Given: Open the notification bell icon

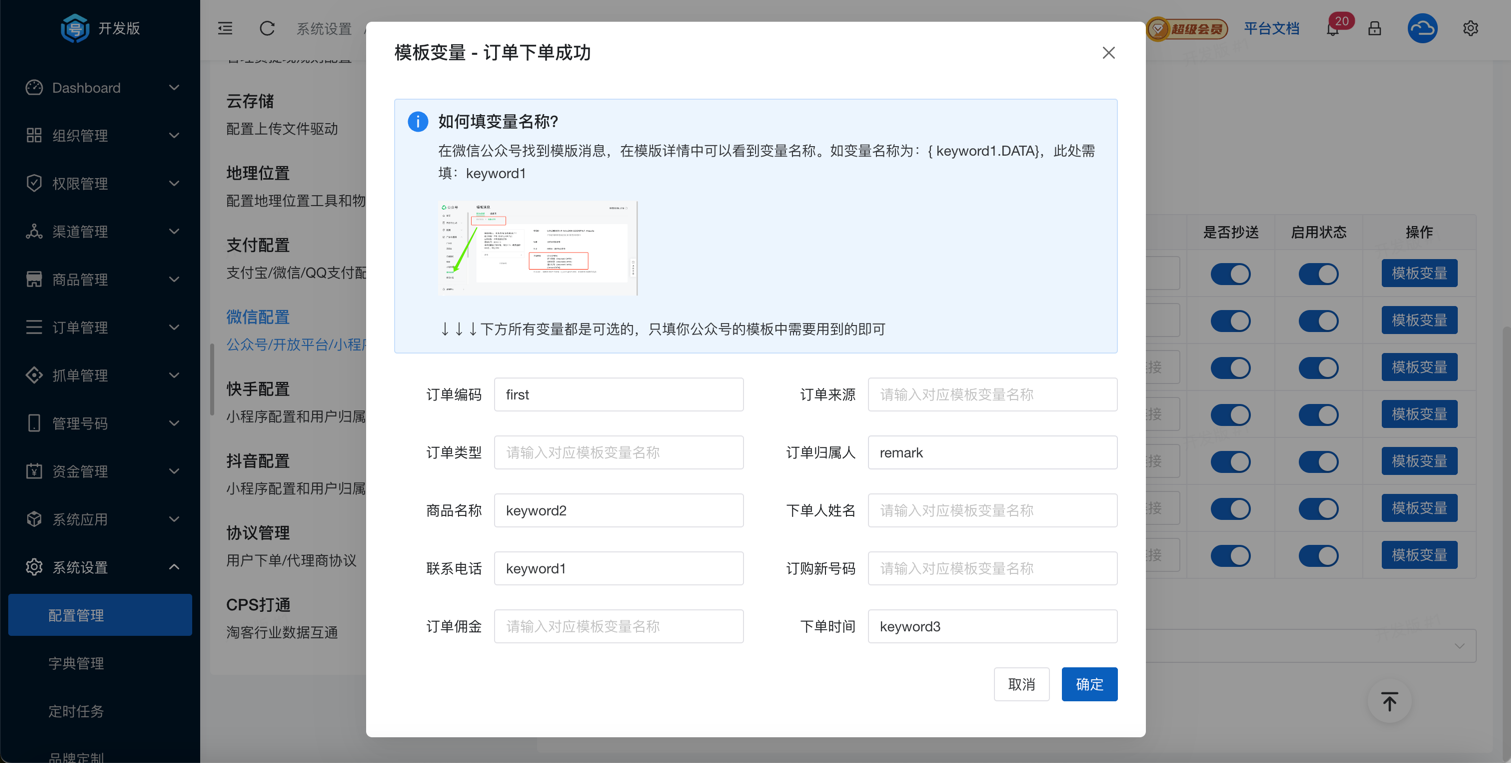Looking at the screenshot, I should (1333, 29).
